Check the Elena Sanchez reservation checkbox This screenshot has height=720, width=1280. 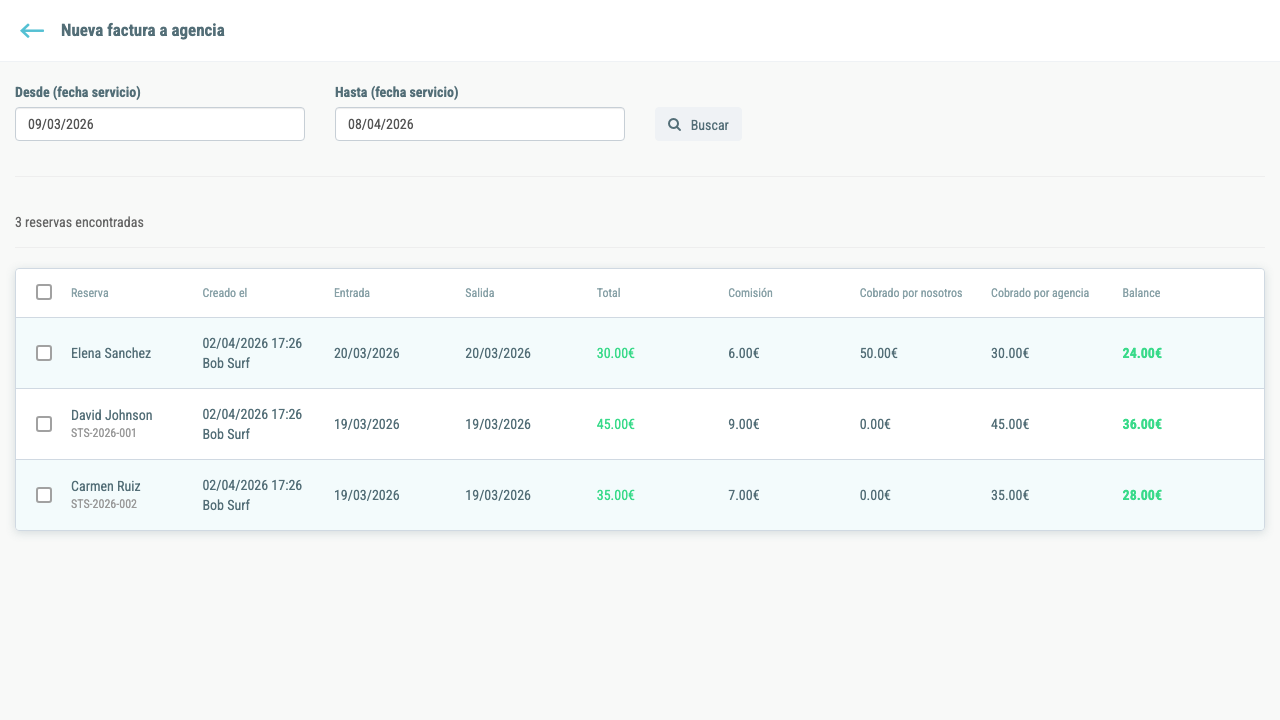click(44, 353)
